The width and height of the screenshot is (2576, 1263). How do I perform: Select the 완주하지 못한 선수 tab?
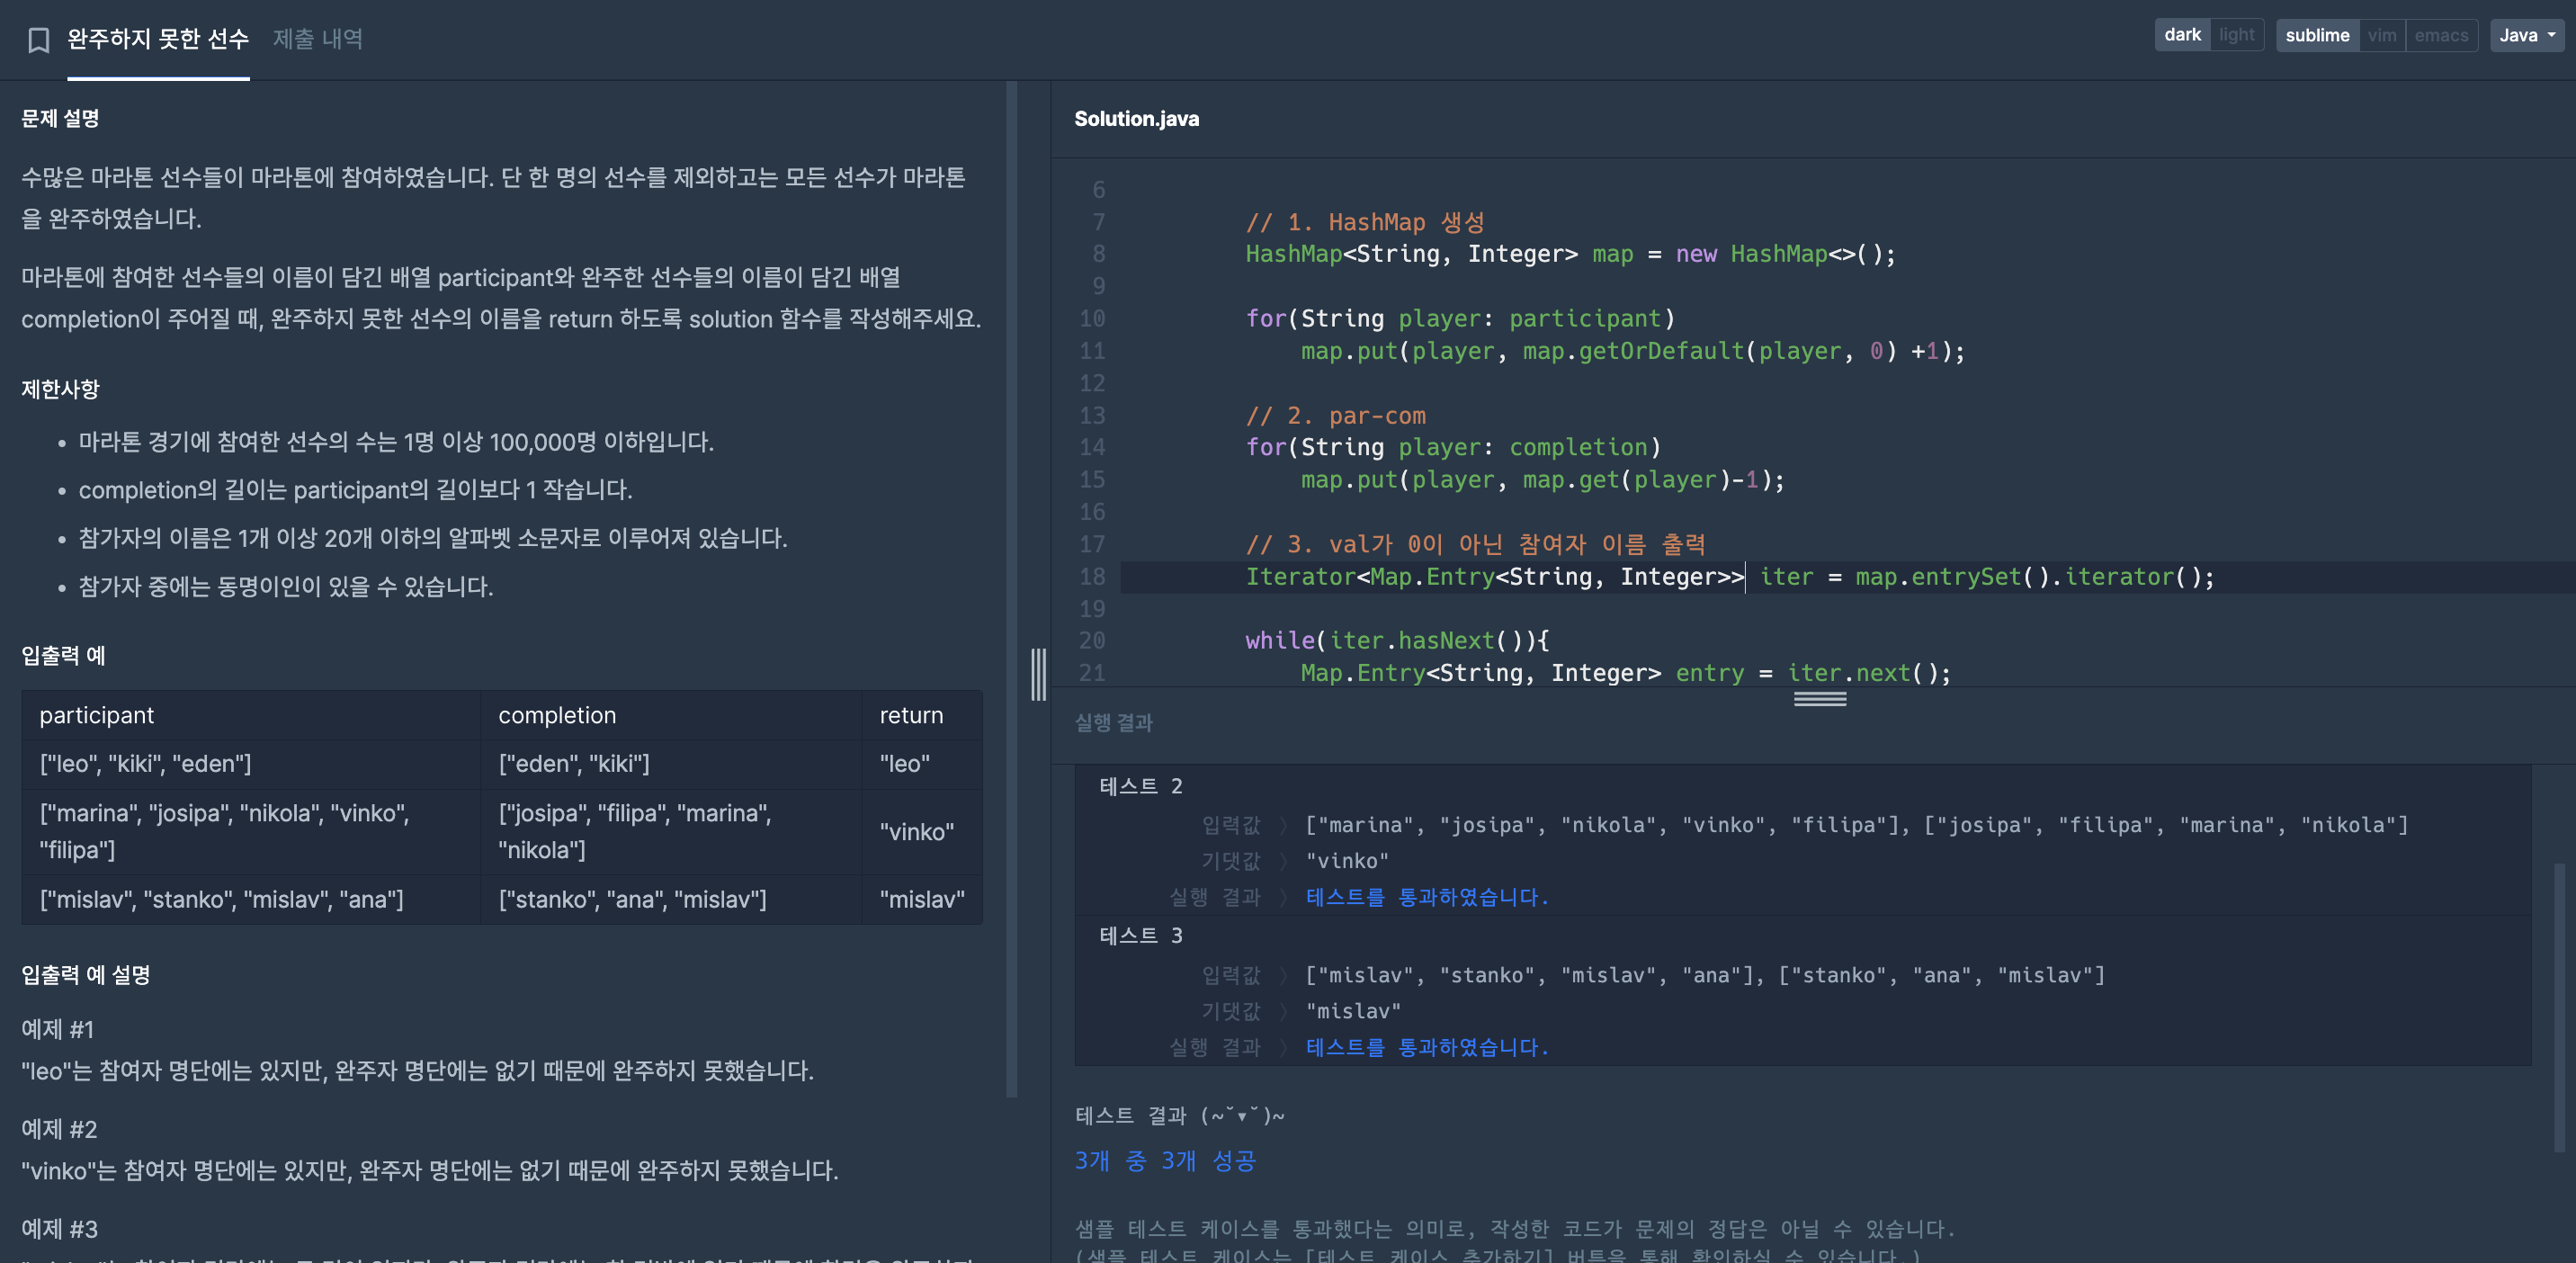(x=158, y=39)
